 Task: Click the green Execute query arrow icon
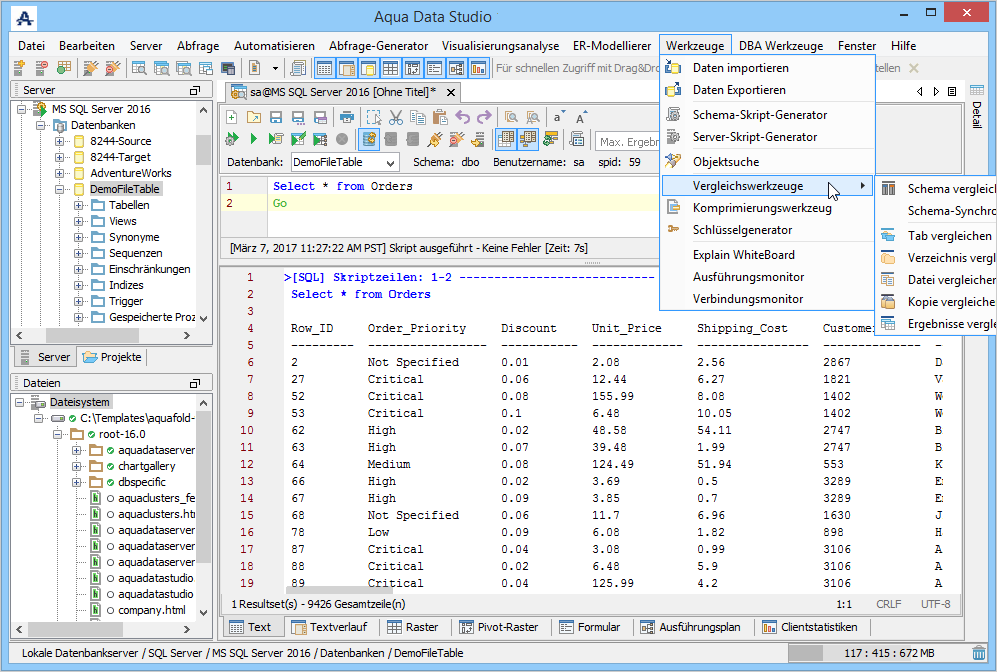(254, 139)
